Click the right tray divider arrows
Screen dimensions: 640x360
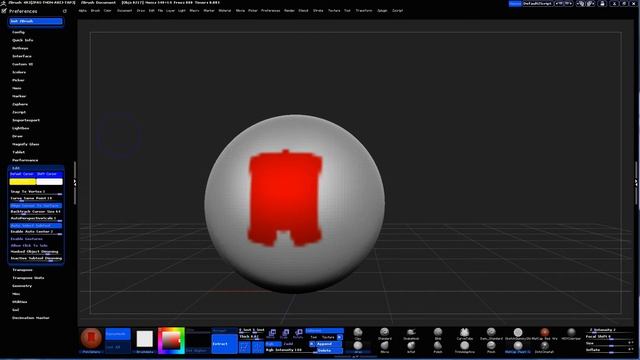[636, 183]
